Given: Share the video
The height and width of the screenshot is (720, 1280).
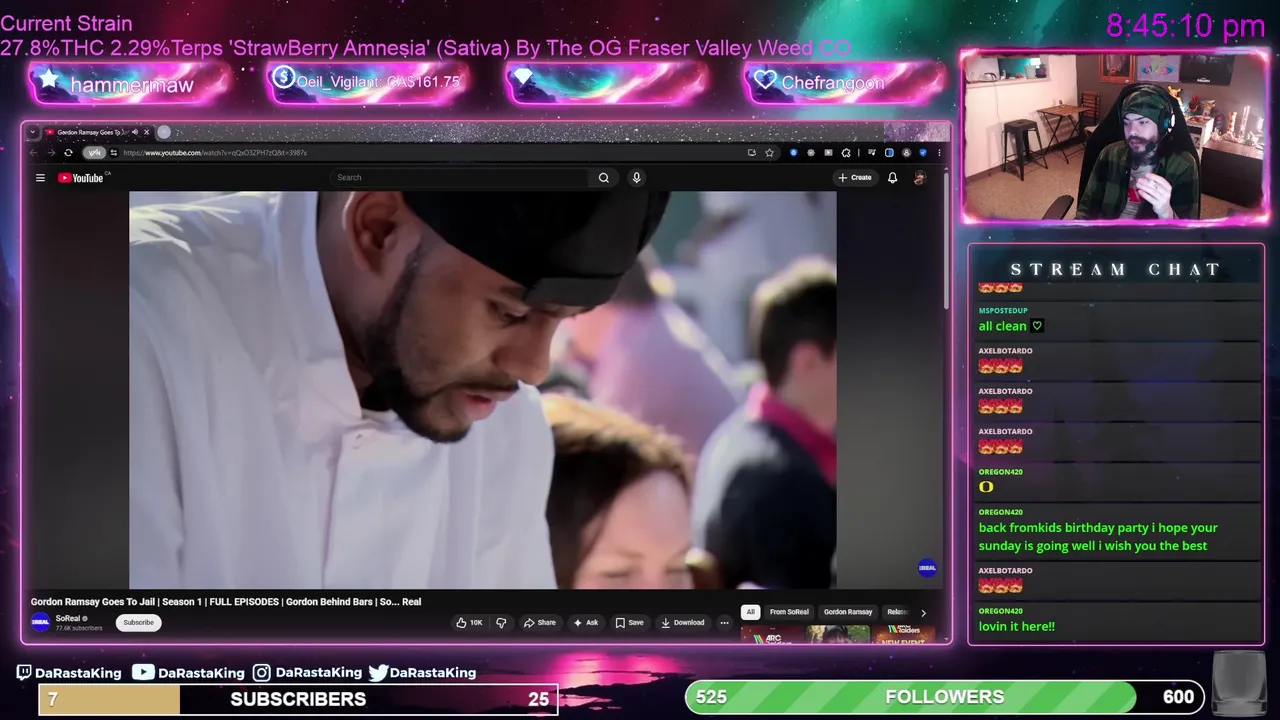Looking at the screenshot, I should [540, 623].
